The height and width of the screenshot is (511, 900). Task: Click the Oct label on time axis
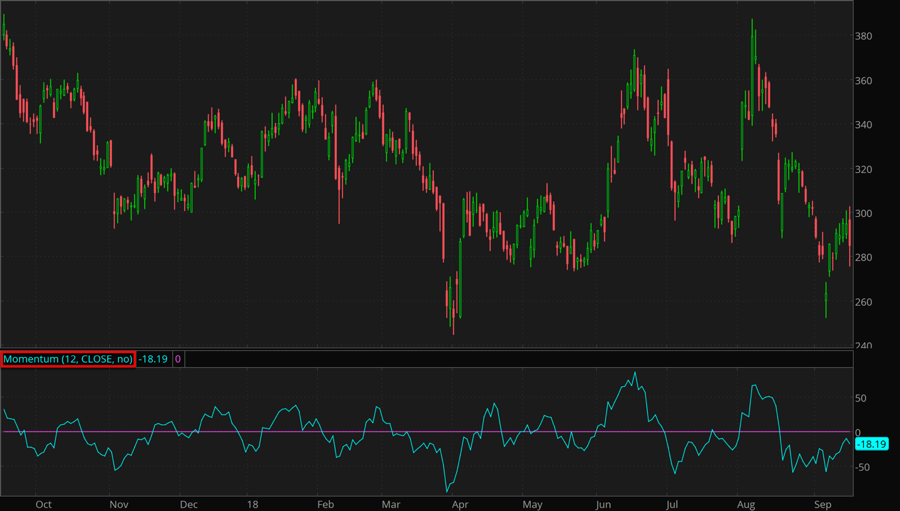(x=43, y=505)
